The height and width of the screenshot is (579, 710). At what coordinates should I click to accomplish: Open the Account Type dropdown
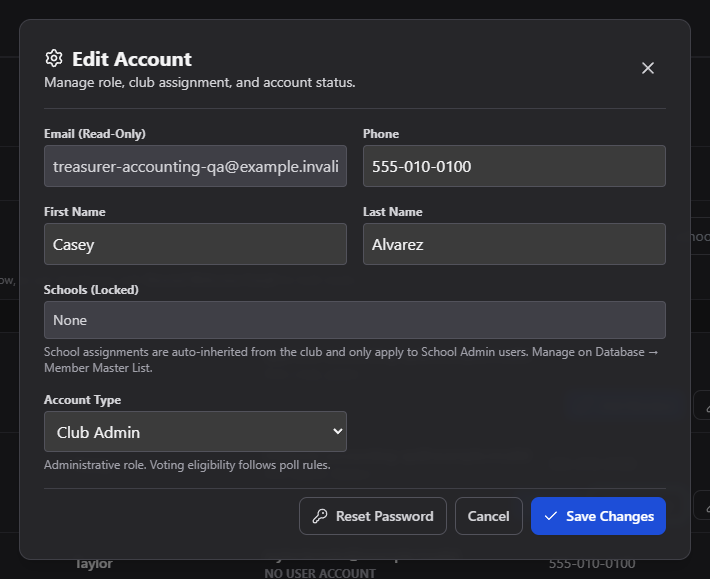(195, 431)
